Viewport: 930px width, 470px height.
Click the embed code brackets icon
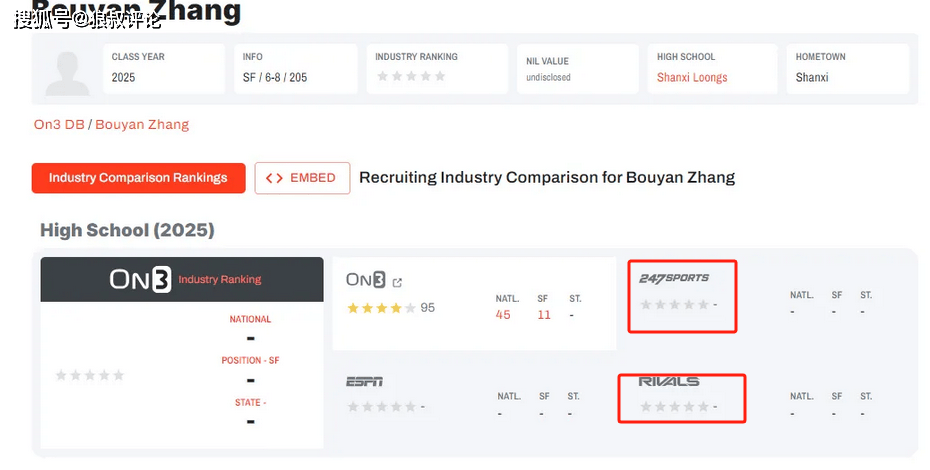274,178
